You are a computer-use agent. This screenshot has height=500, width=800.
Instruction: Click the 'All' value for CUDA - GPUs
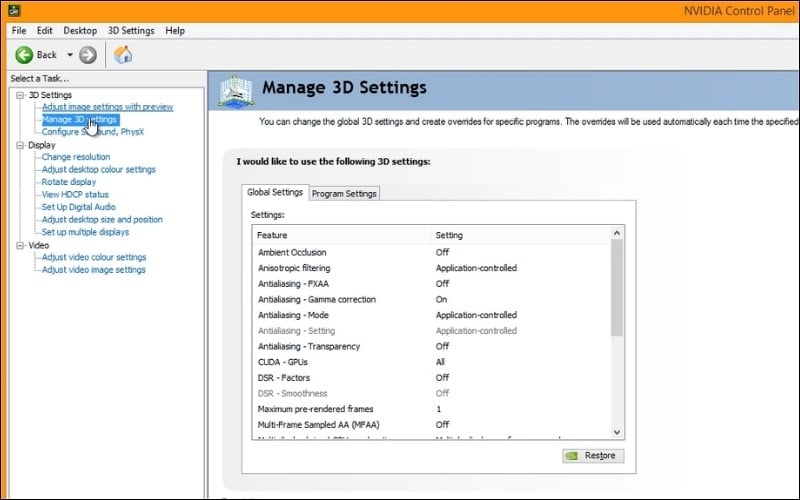click(x=440, y=362)
